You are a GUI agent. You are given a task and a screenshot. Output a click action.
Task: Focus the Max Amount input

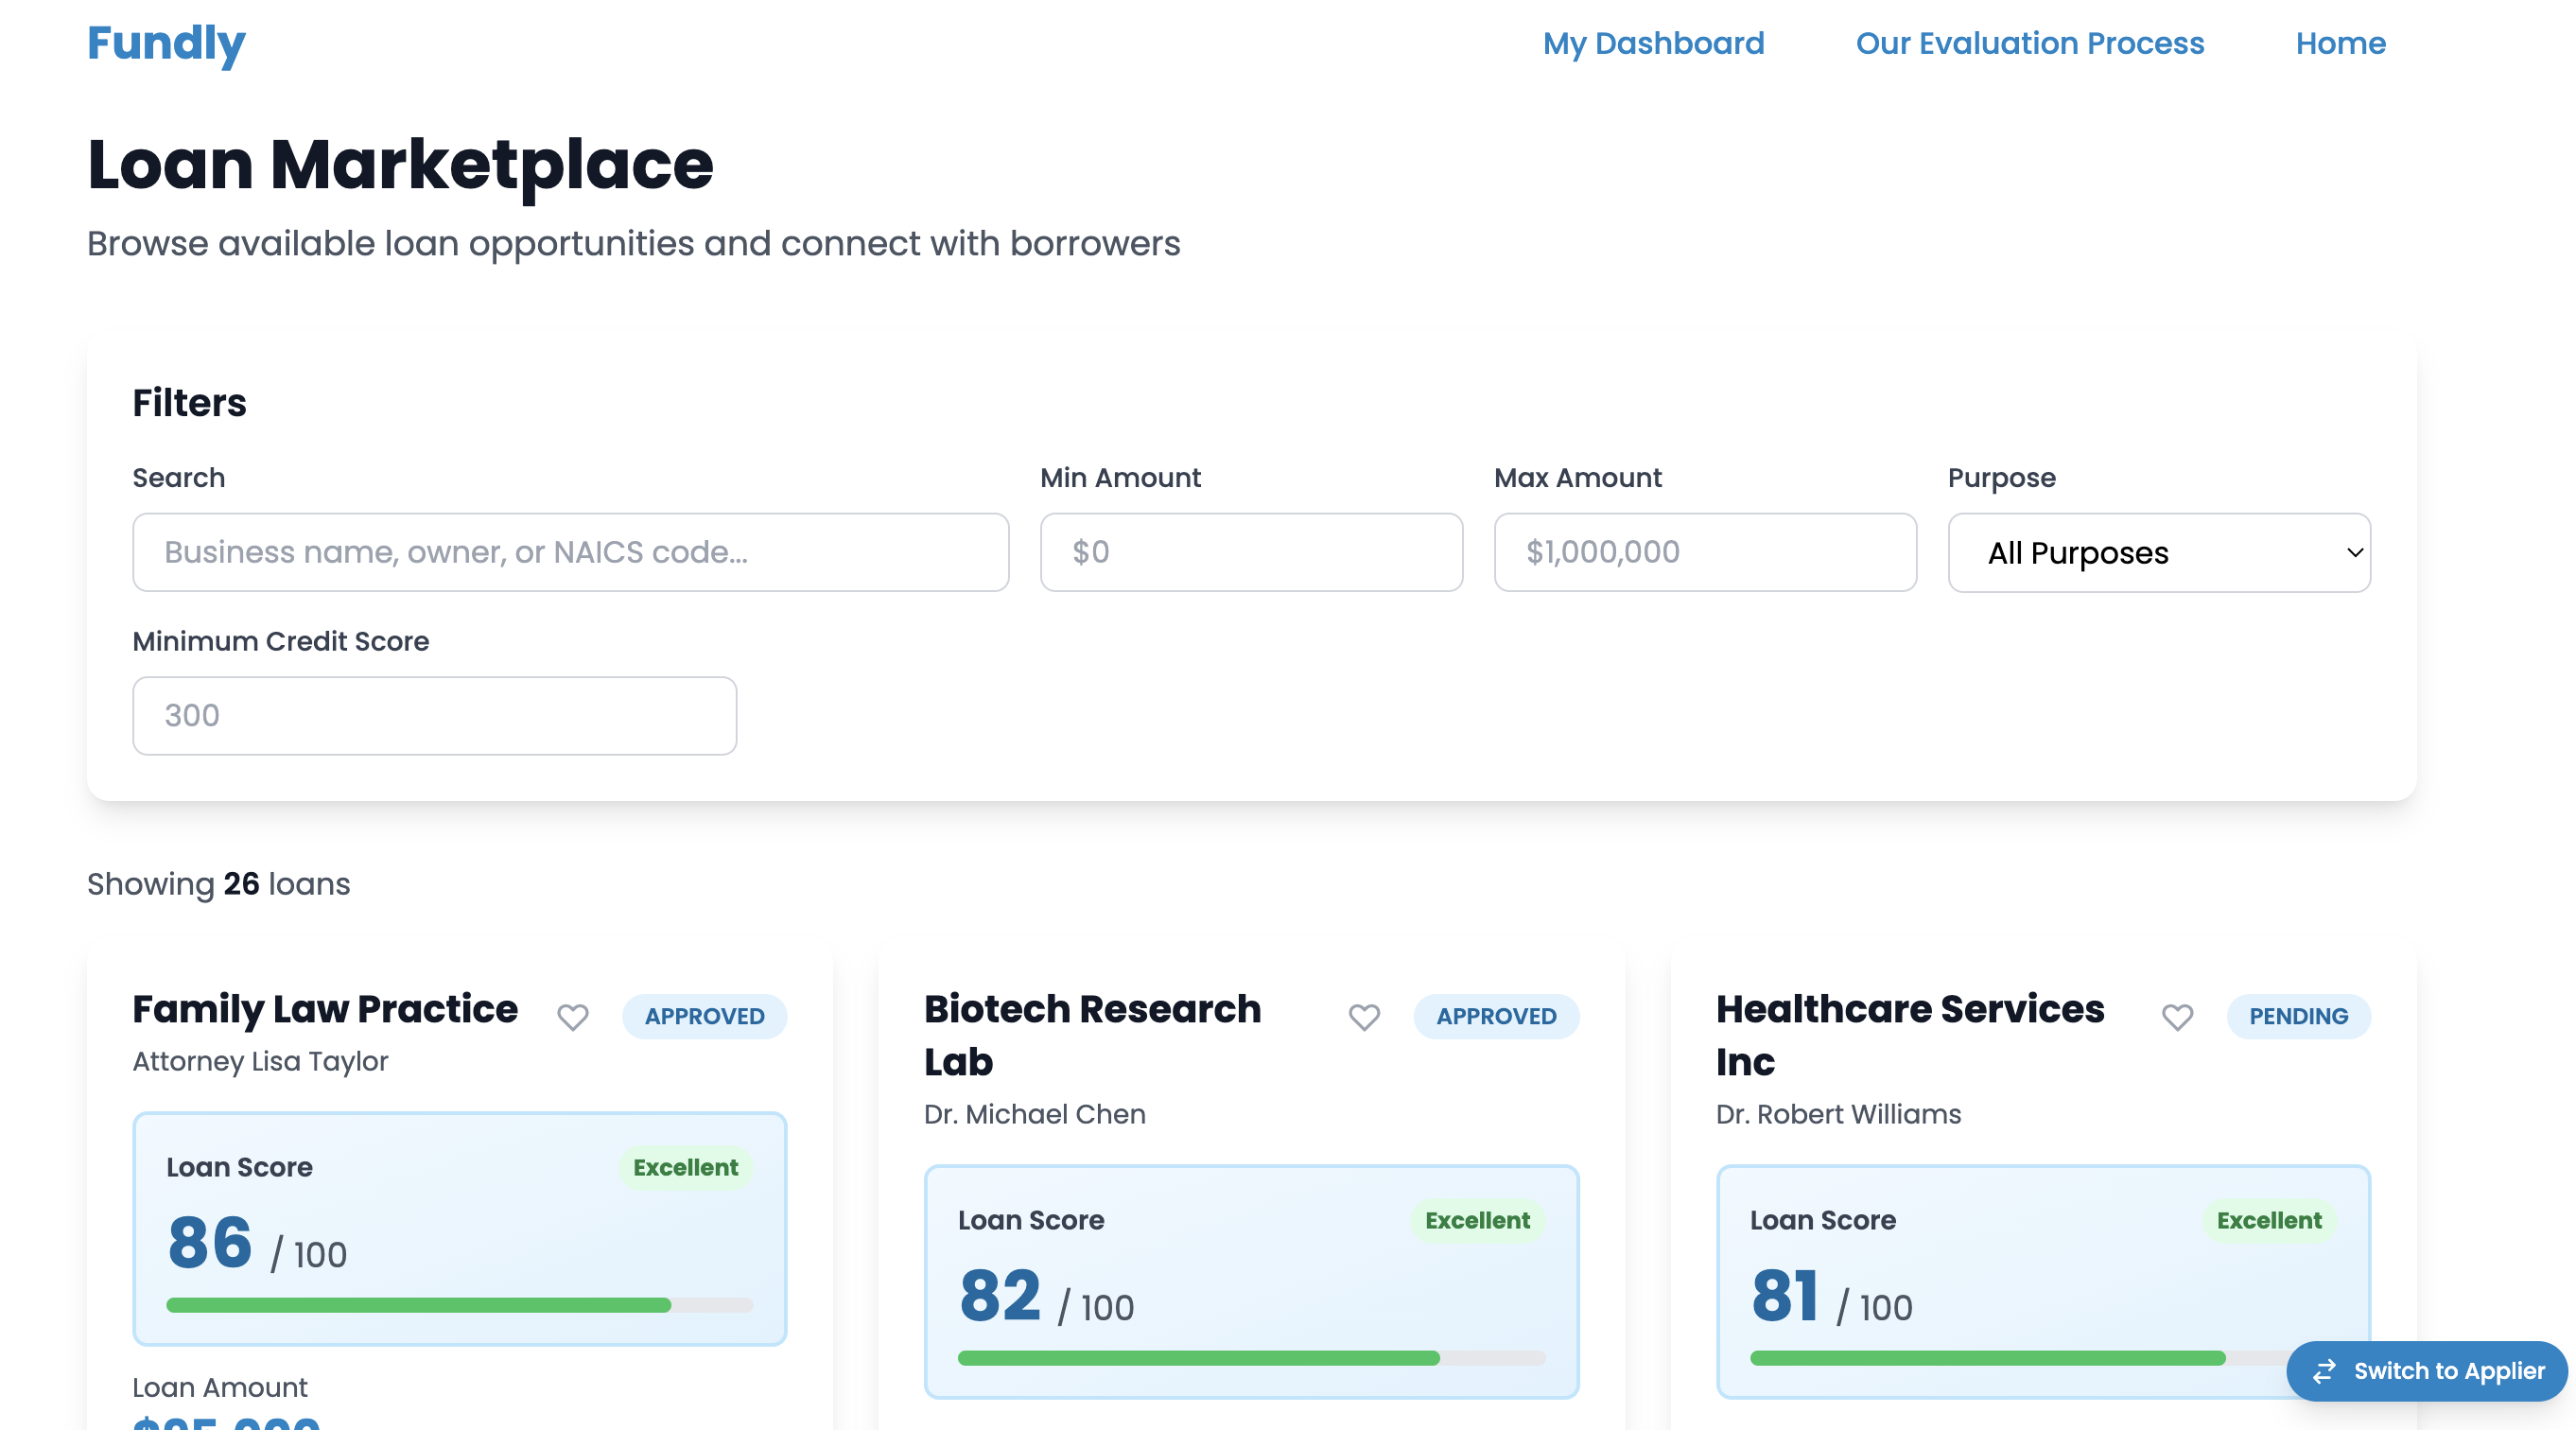coord(1704,553)
